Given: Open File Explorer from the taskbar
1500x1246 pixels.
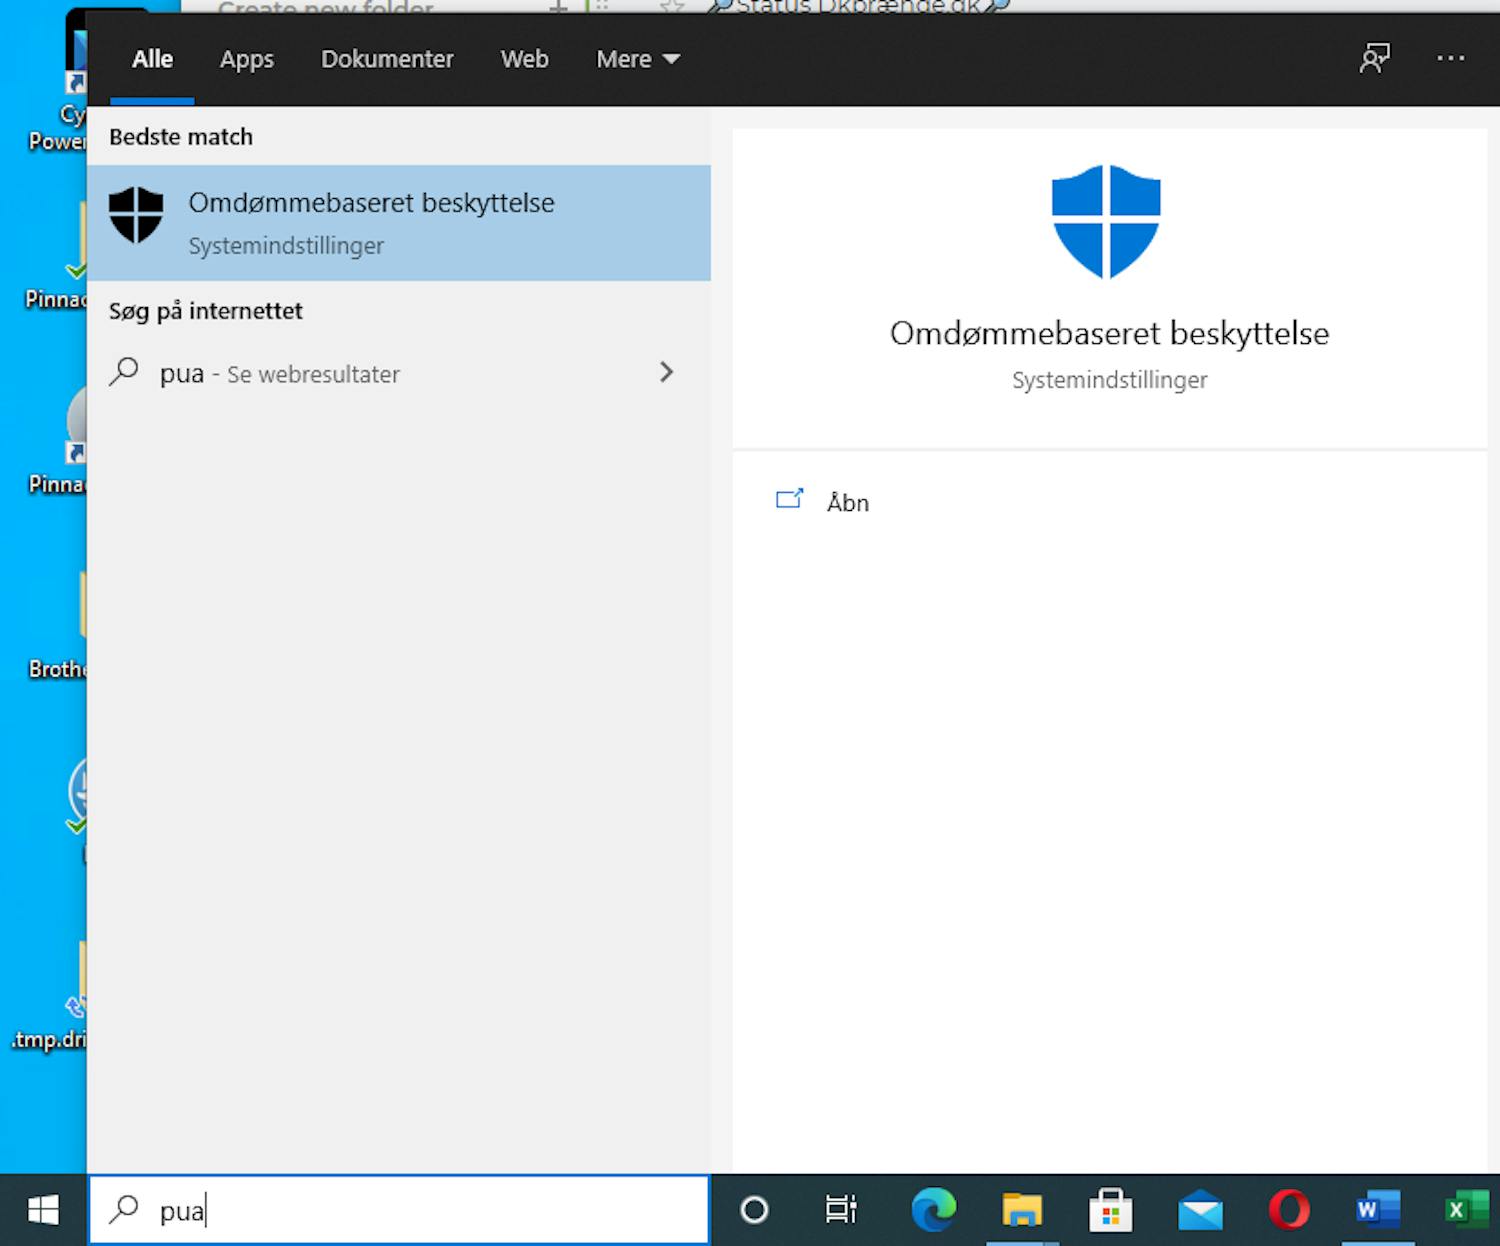Looking at the screenshot, I should click(1021, 1210).
